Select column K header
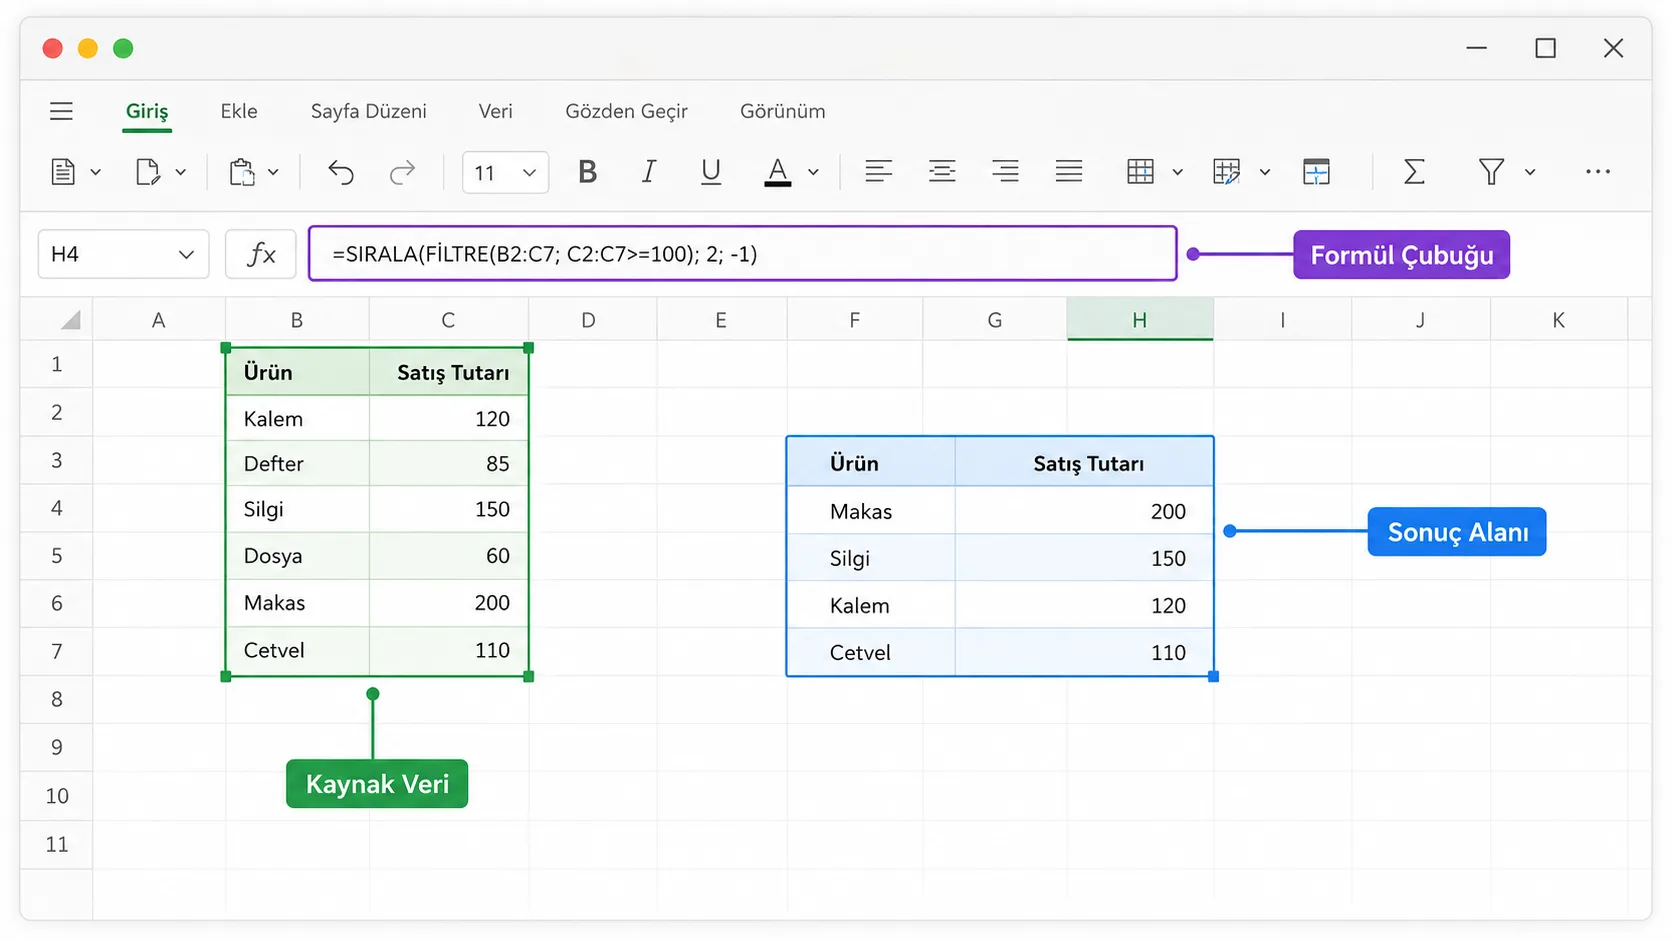Screen dimensions: 1672x941 coord(1558,320)
